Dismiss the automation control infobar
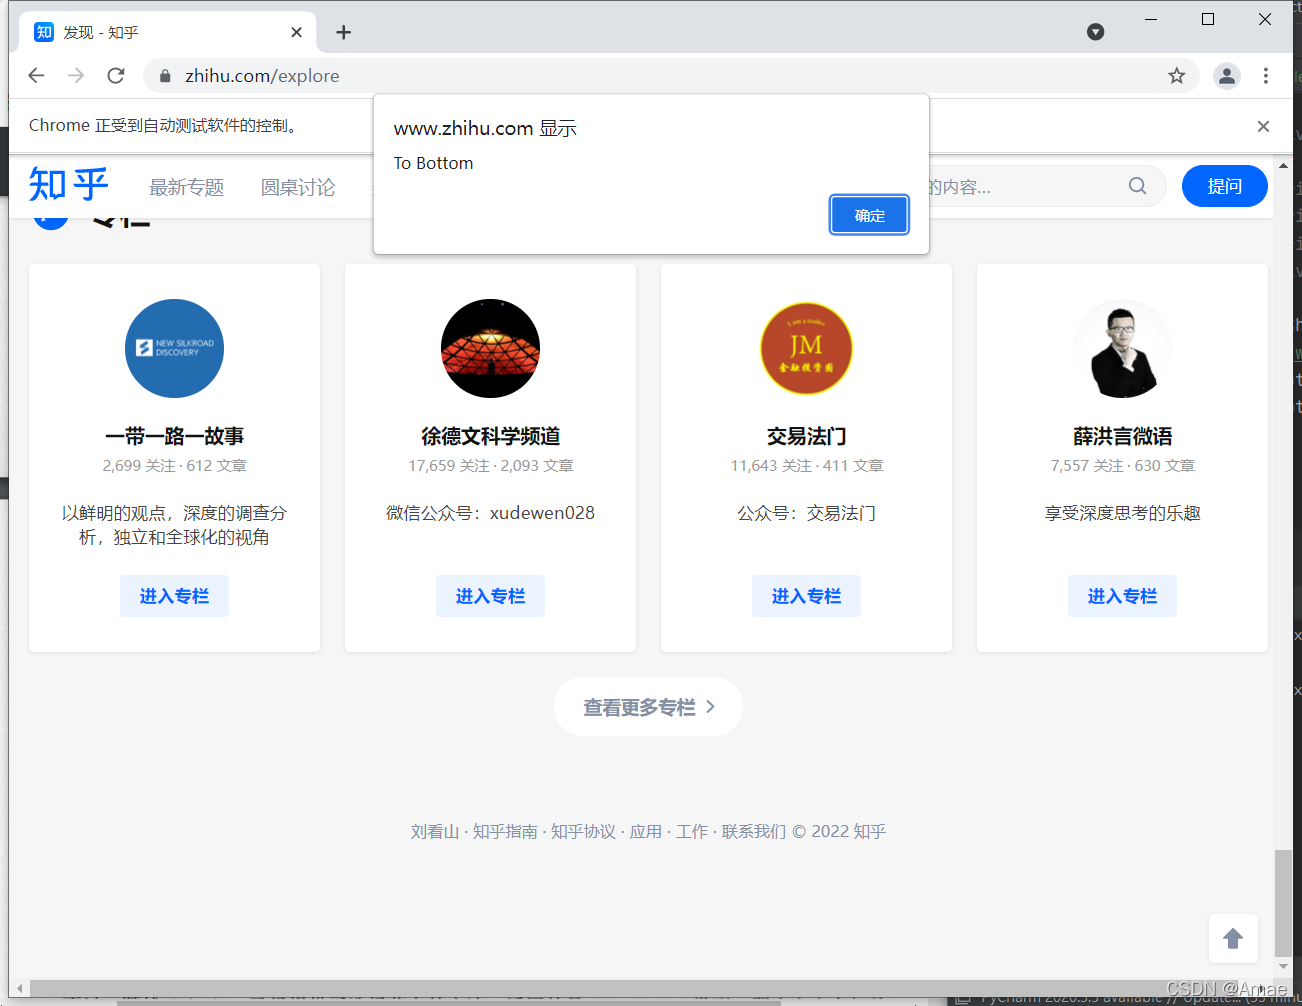The image size is (1302, 1006). tap(1263, 126)
